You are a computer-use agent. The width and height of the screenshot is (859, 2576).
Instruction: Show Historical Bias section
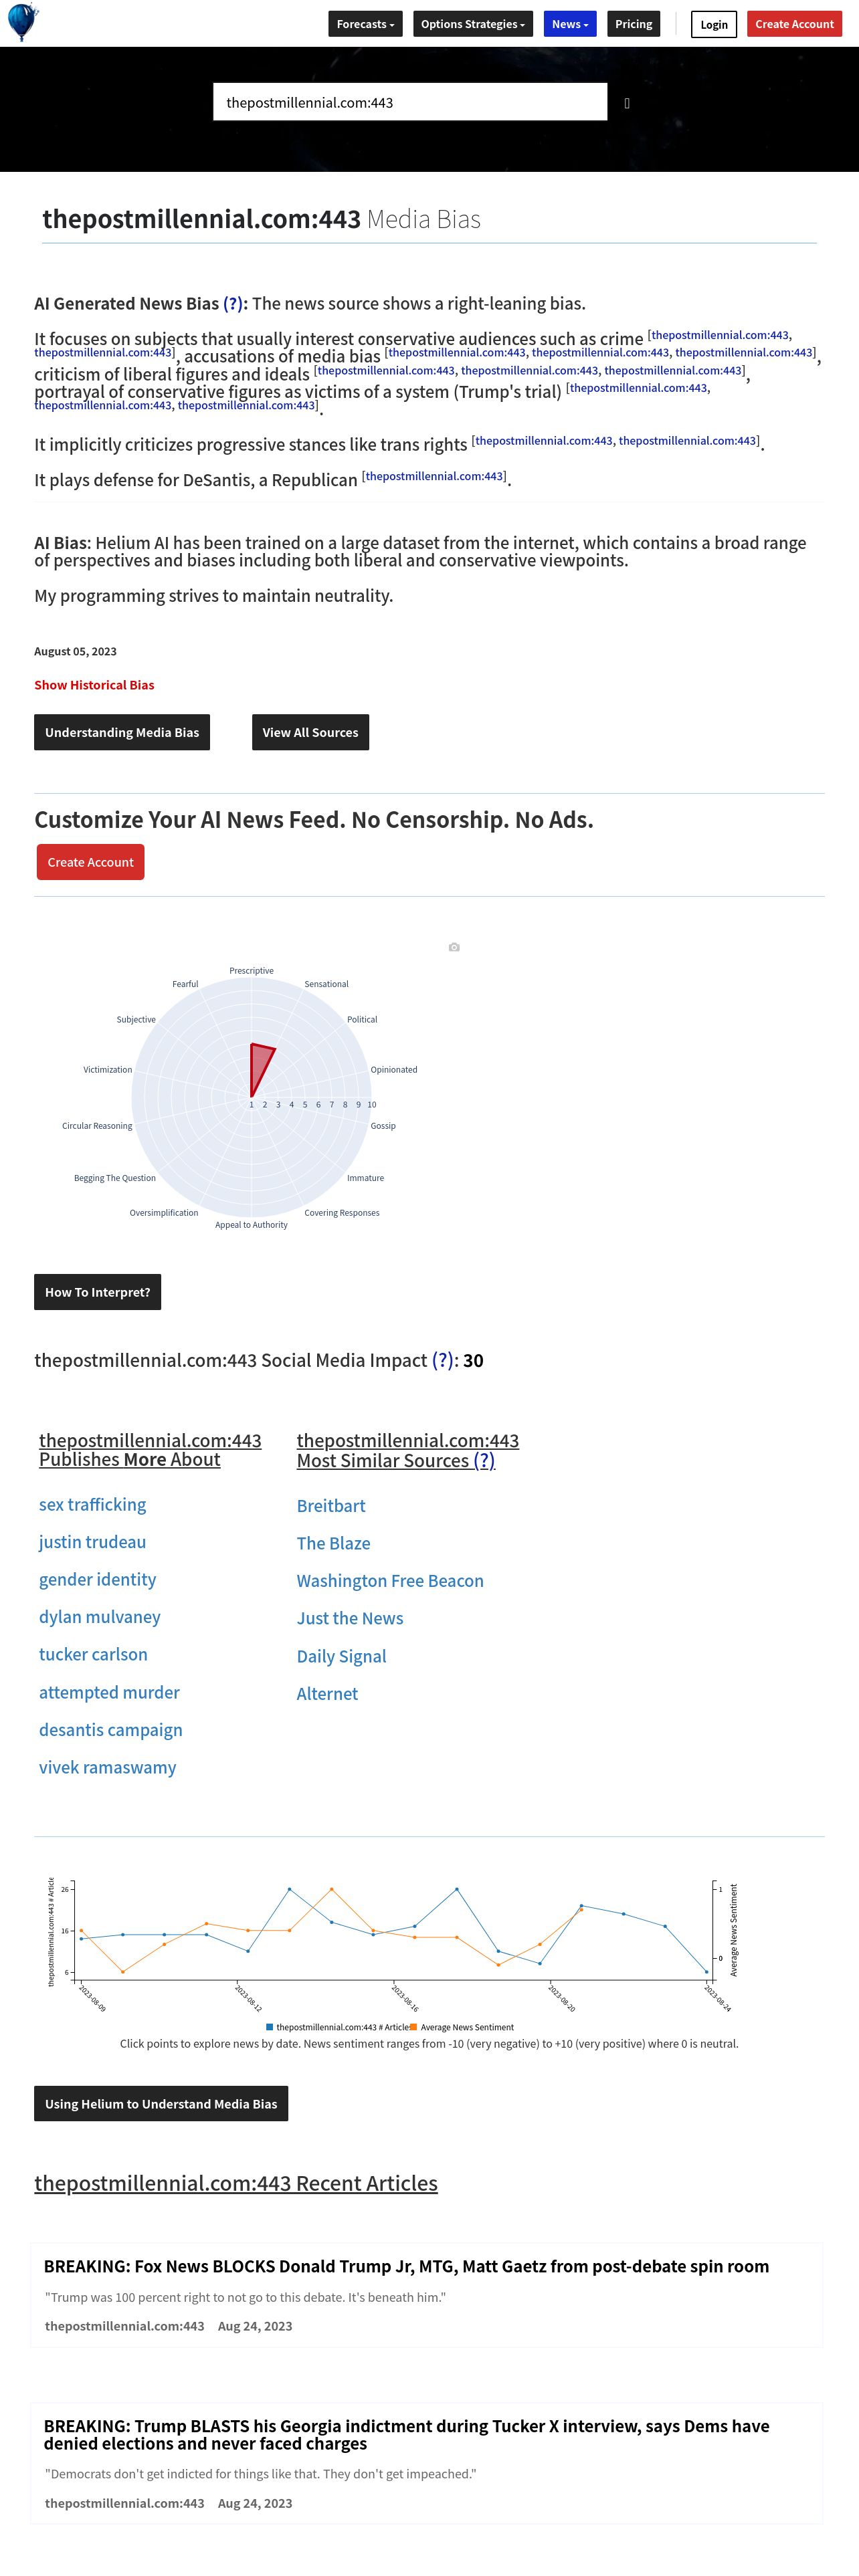point(94,685)
